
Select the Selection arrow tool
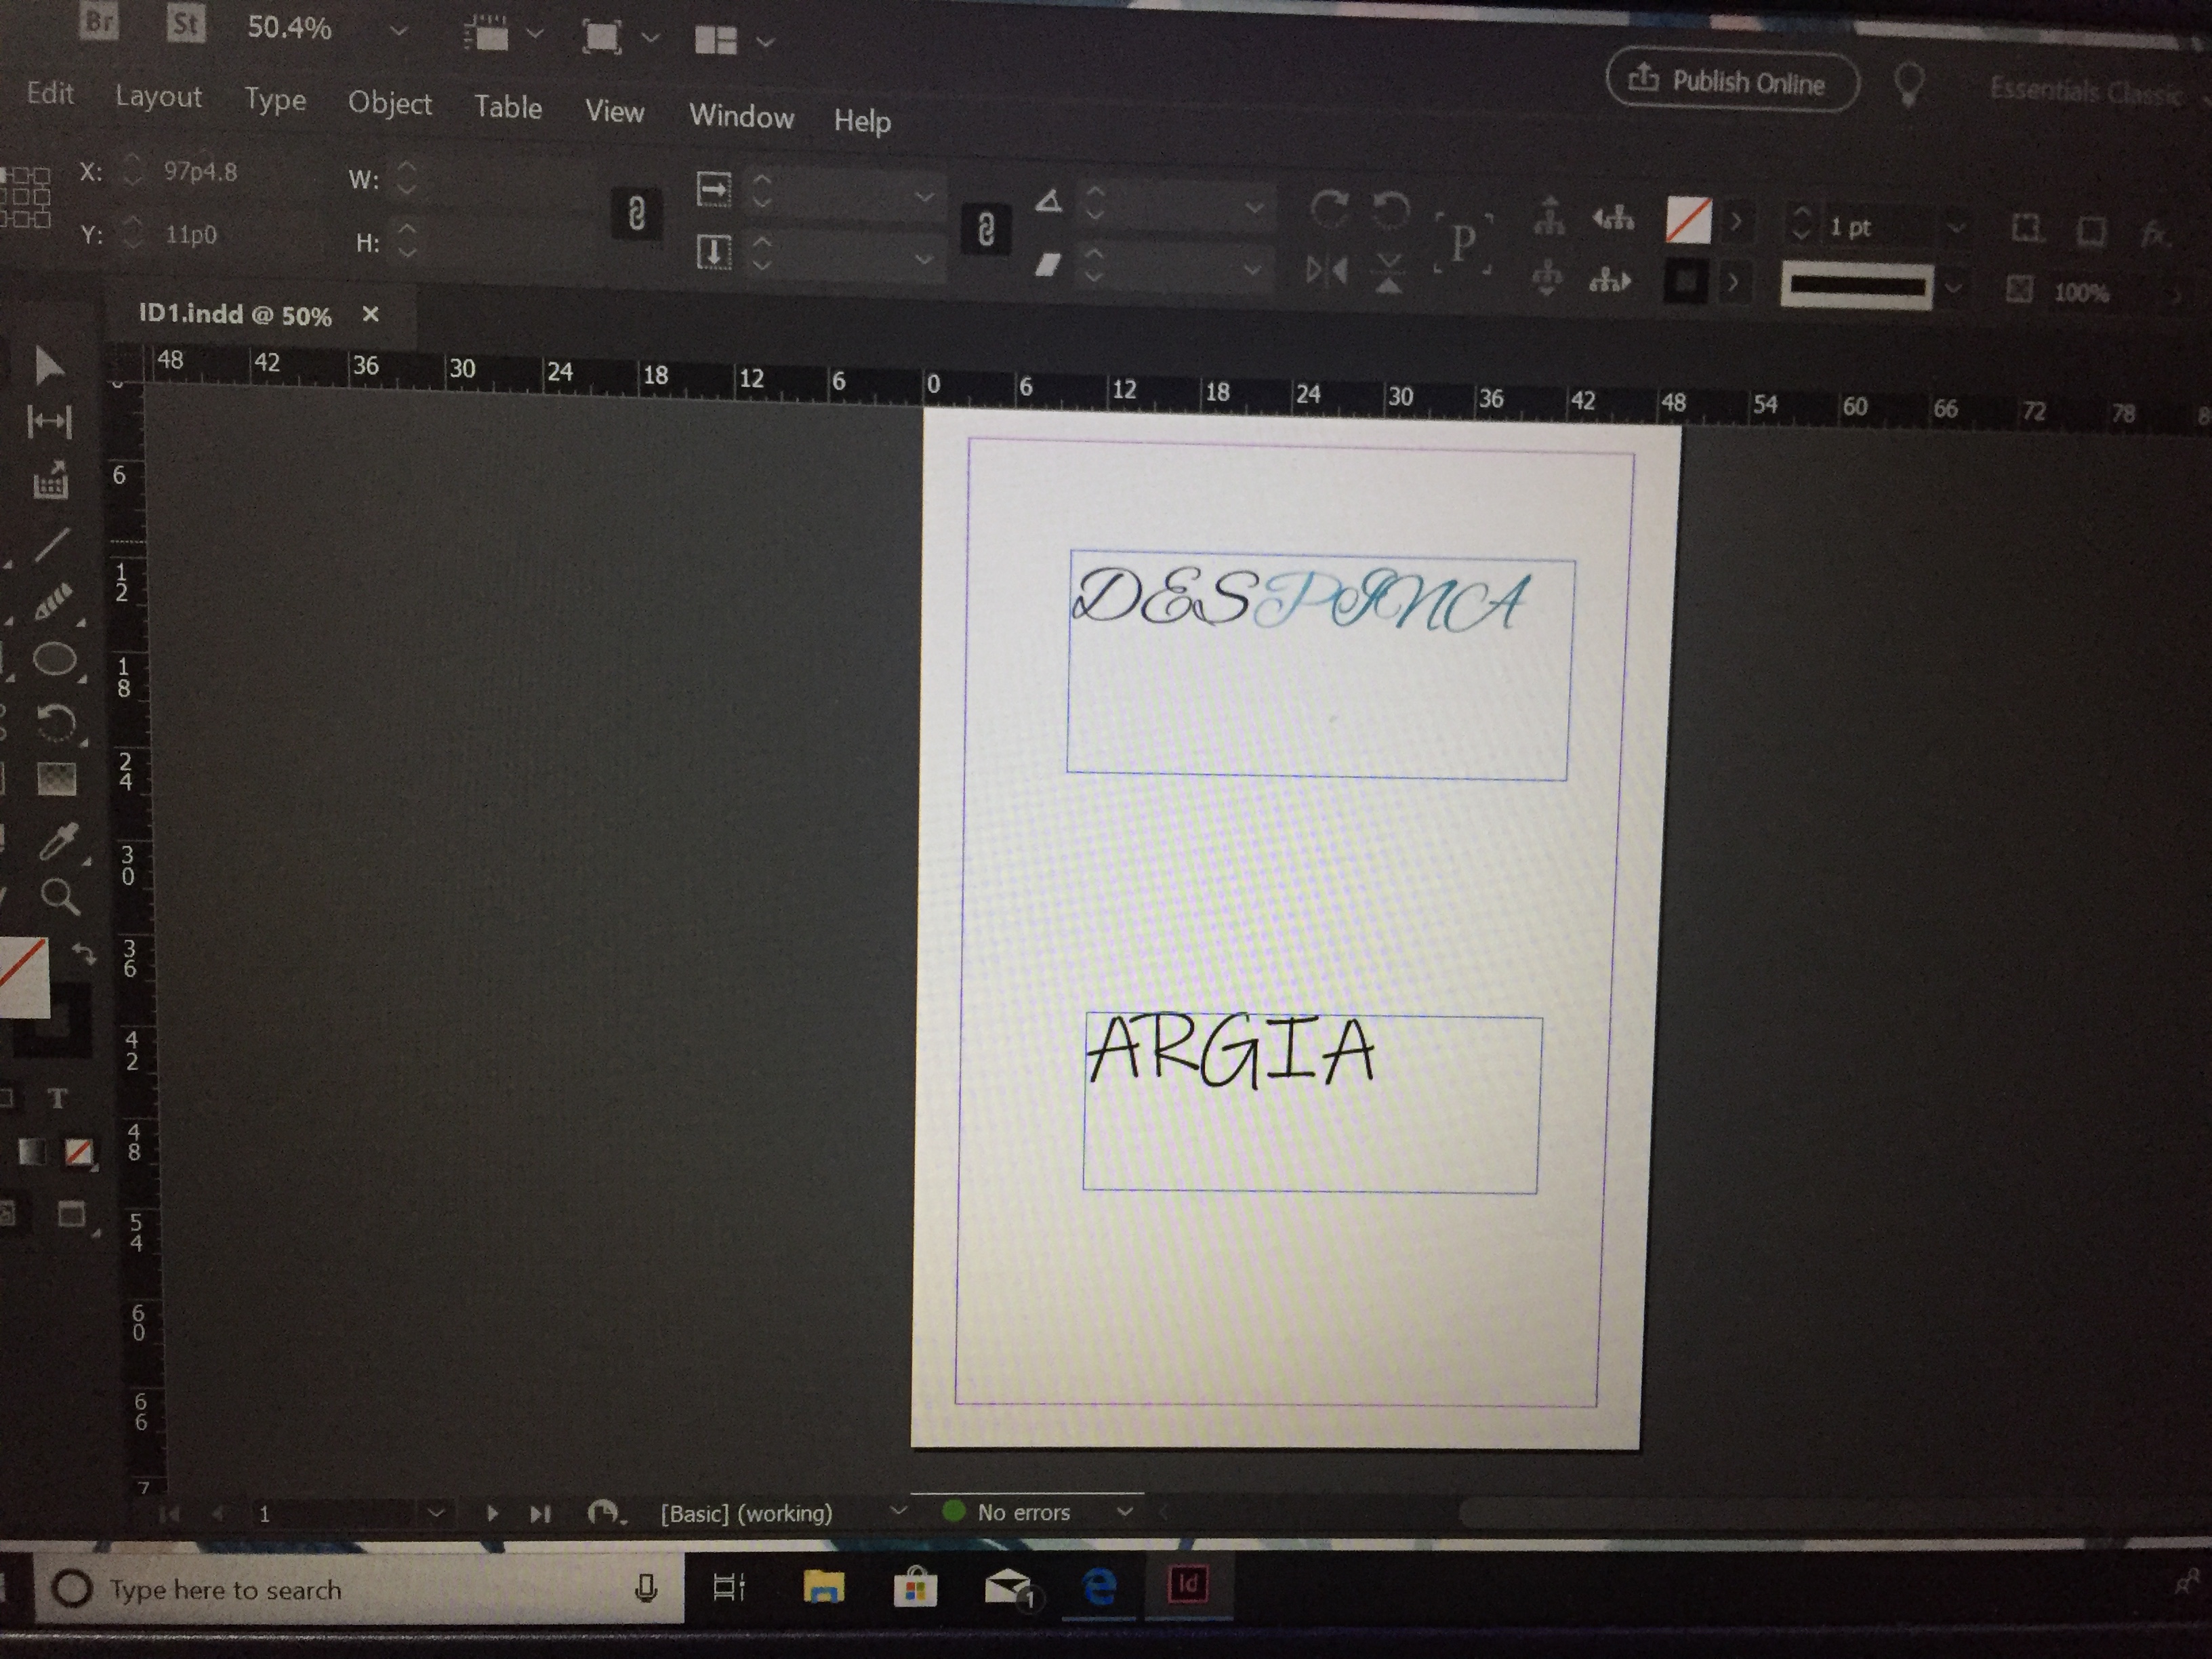point(47,365)
